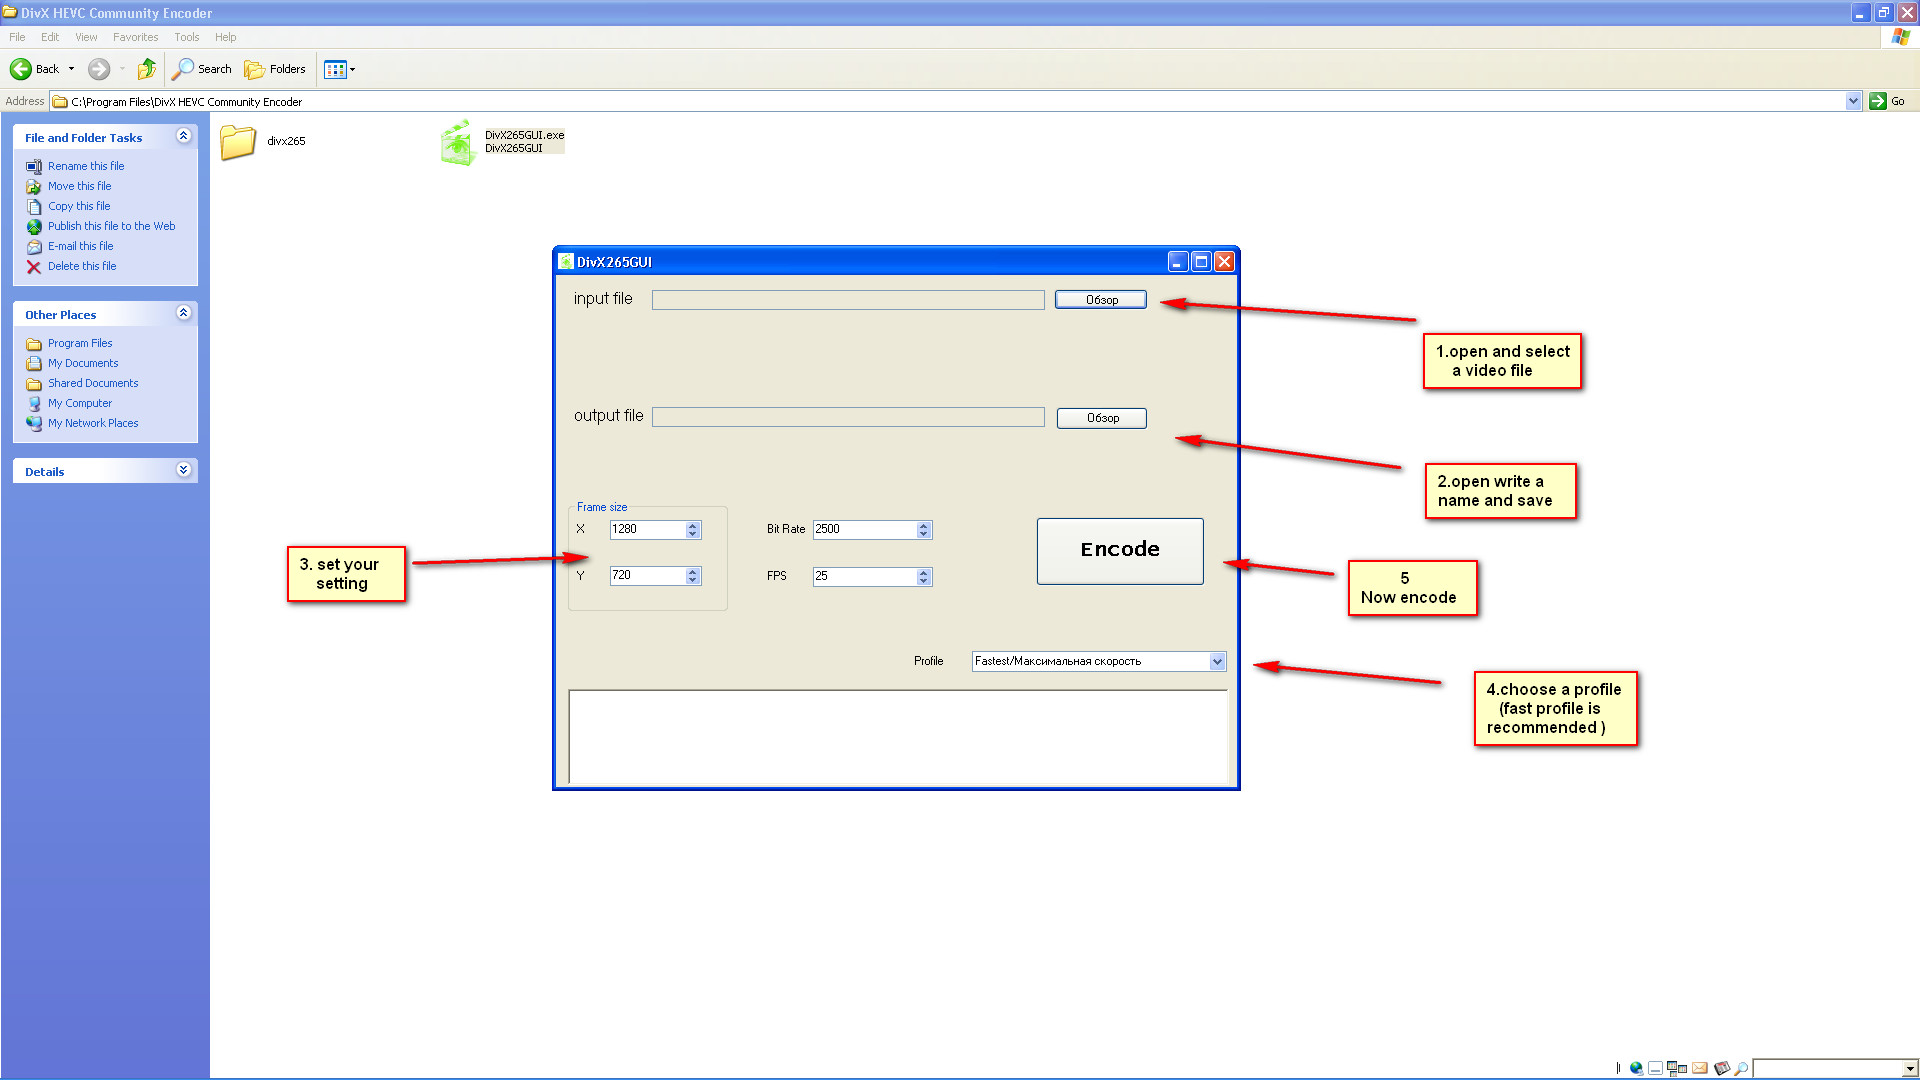Click into the output file text field
The width and height of the screenshot is (1920, 1080).
(848, 417)
